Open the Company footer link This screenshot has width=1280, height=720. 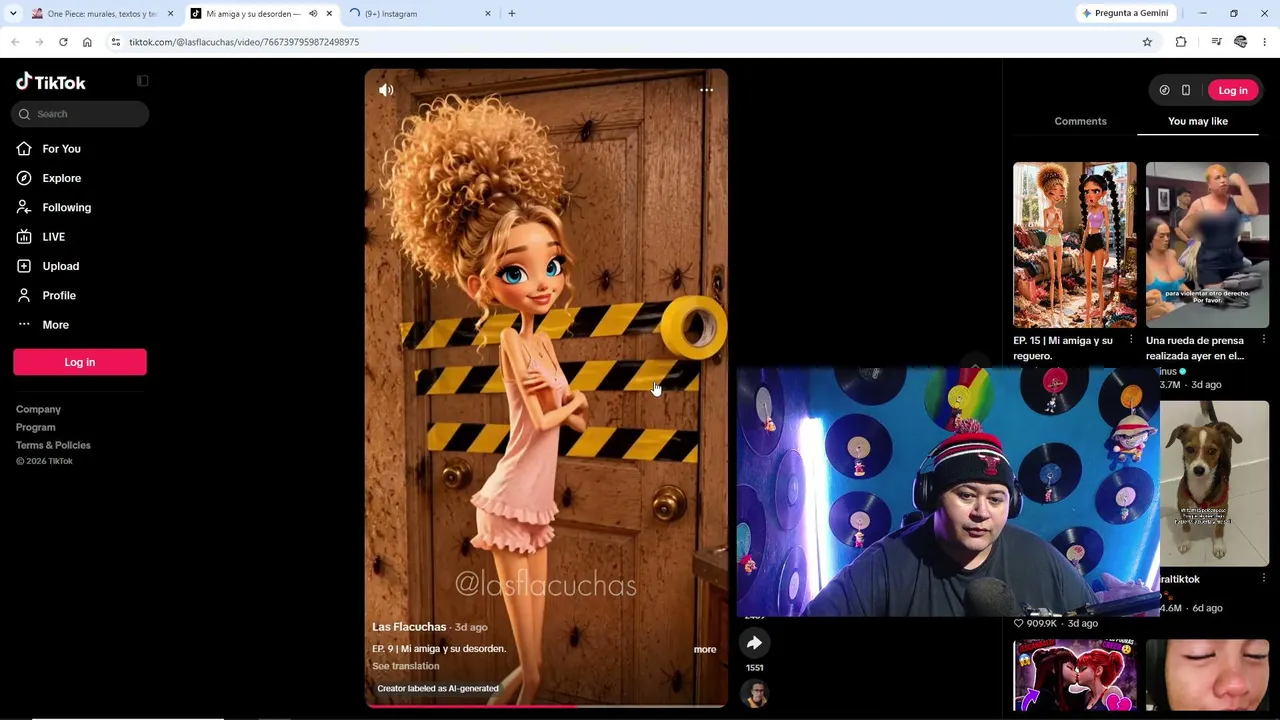tap(38, 409)
